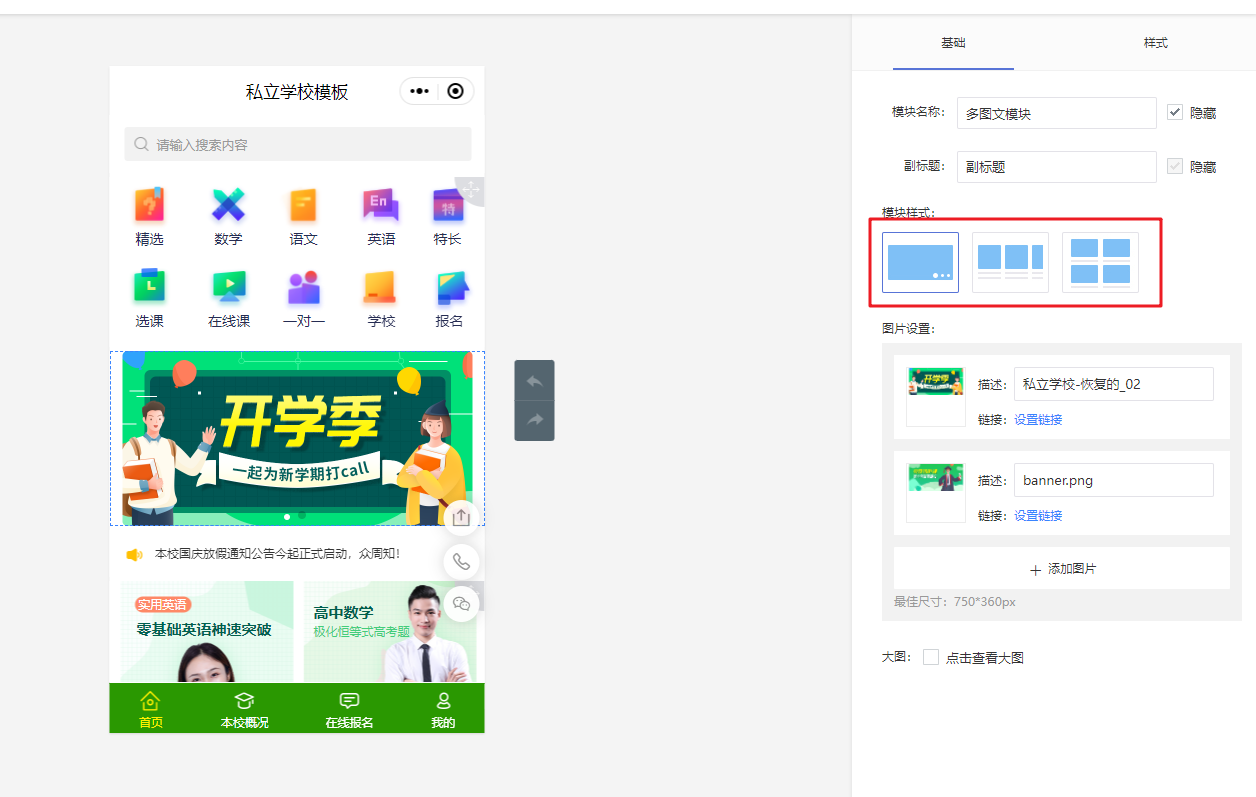Toggle 隐藏 checkbox for 模块名称
Screen dimensions: 1256x797
click(1175, 112)
